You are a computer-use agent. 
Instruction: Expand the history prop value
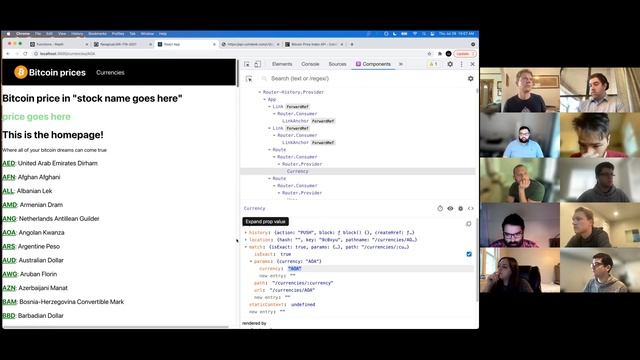[x=246, y=233]
